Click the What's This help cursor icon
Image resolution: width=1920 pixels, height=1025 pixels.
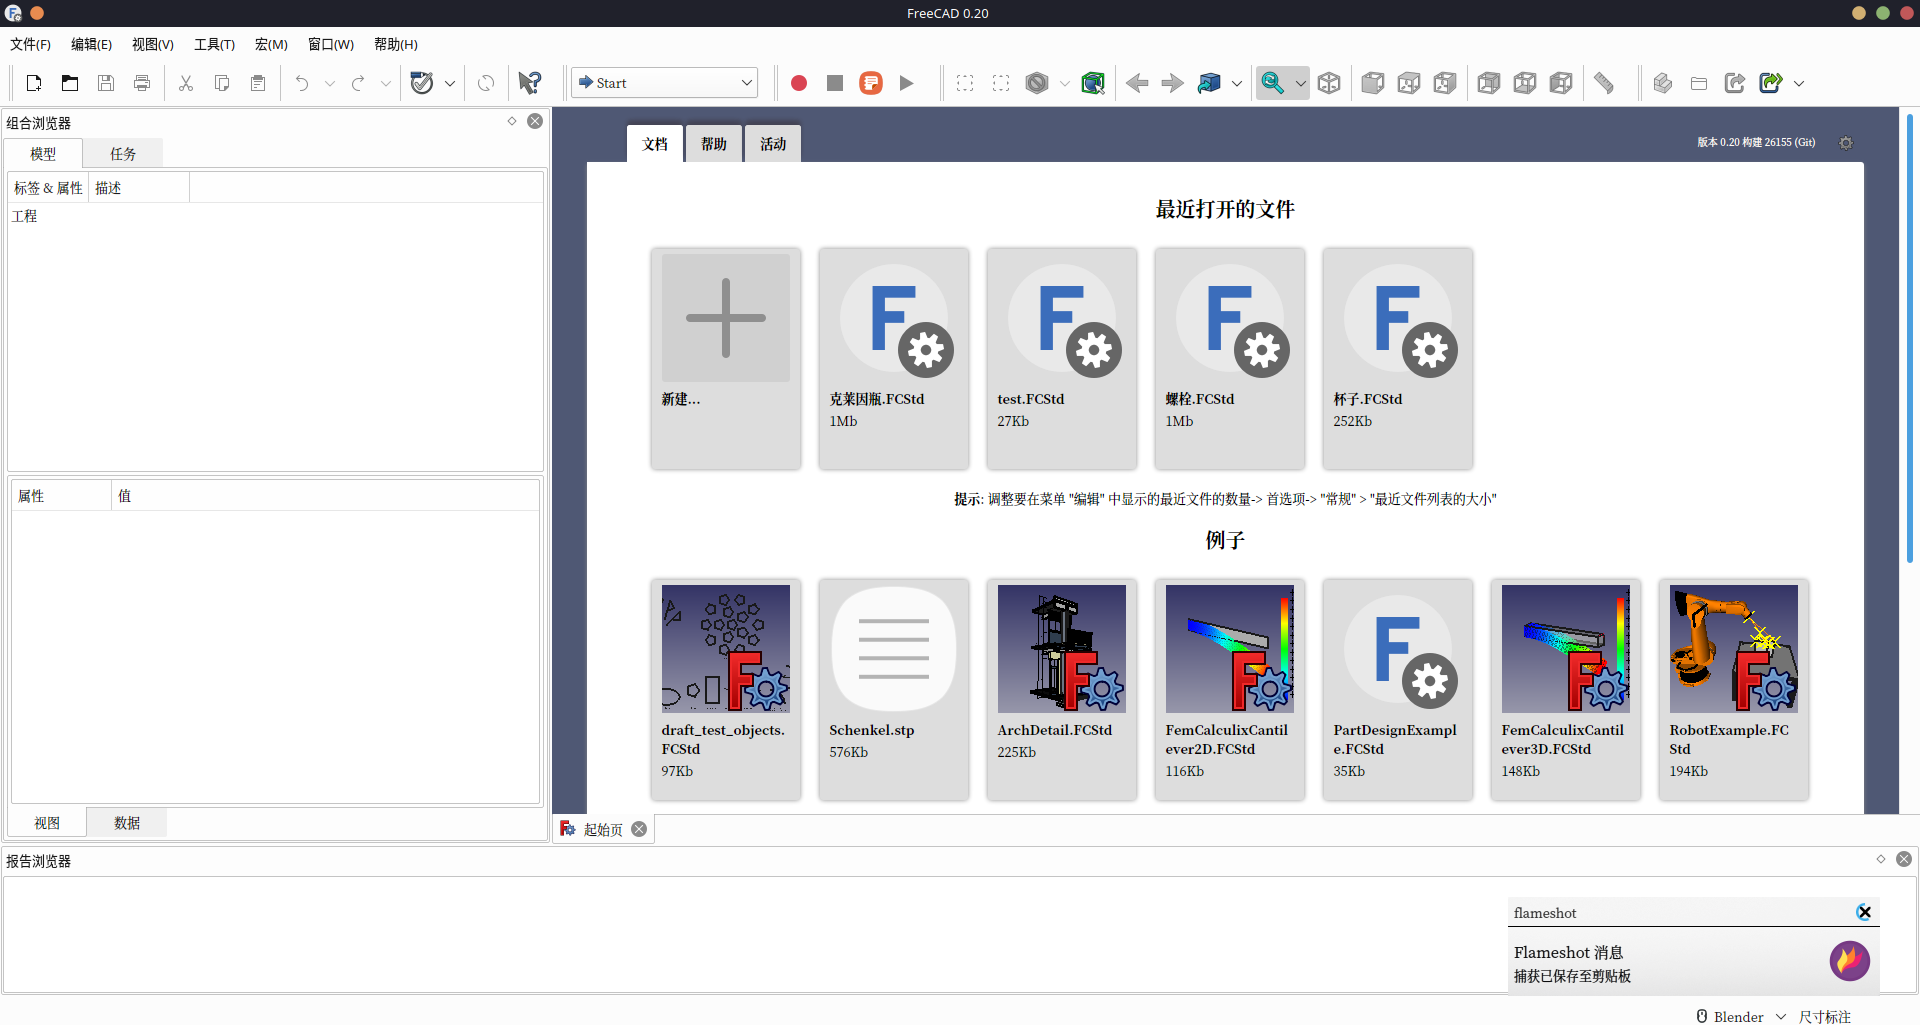point(530,83)
